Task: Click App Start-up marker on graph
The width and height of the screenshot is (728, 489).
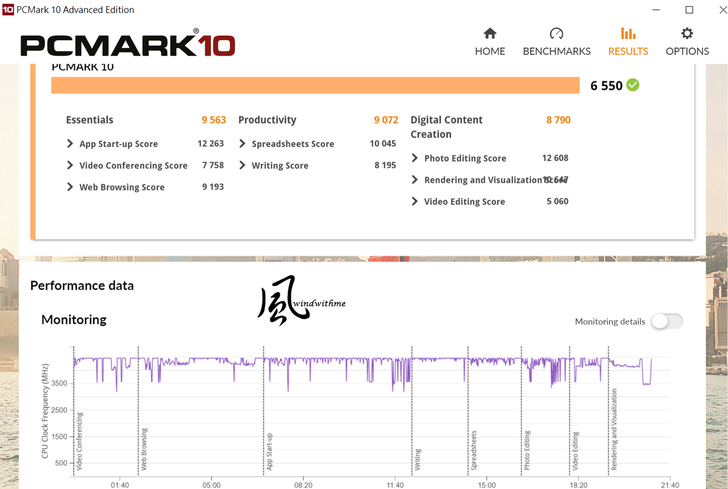Action: (x=269, y=452)
